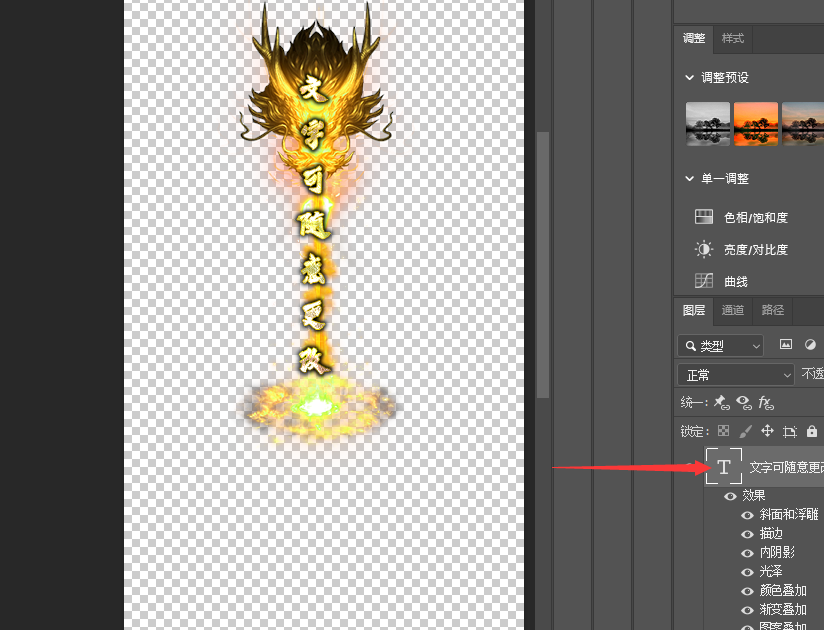Click the canvas vertical scrollbar

[543, 265]
